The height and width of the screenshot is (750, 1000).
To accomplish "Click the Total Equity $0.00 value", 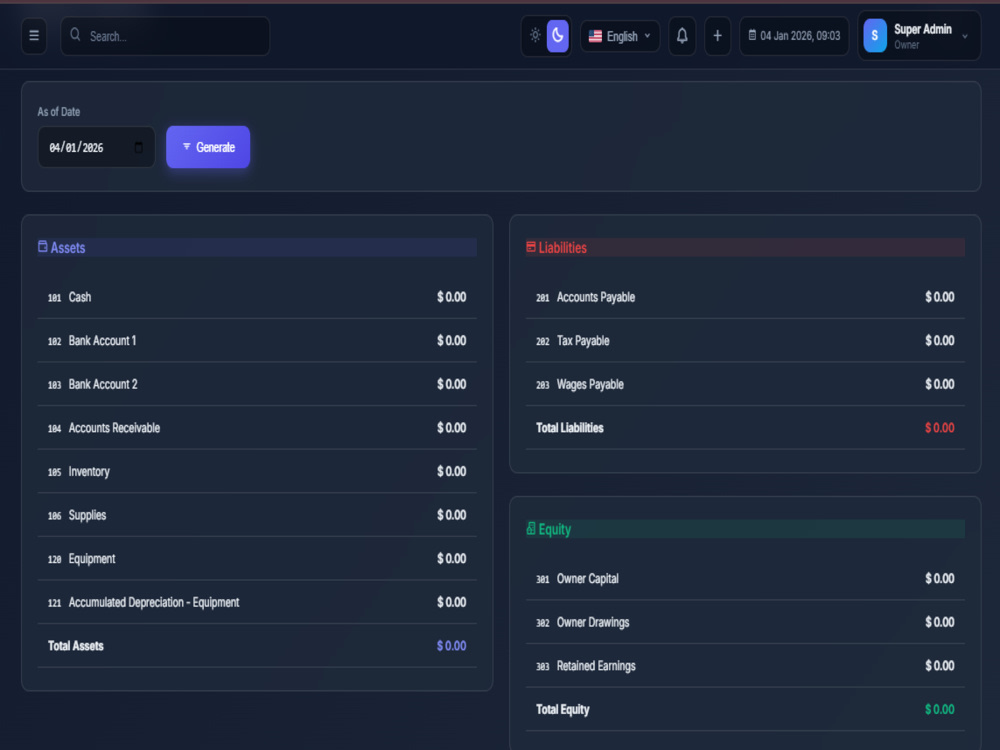I will (939, 709).
